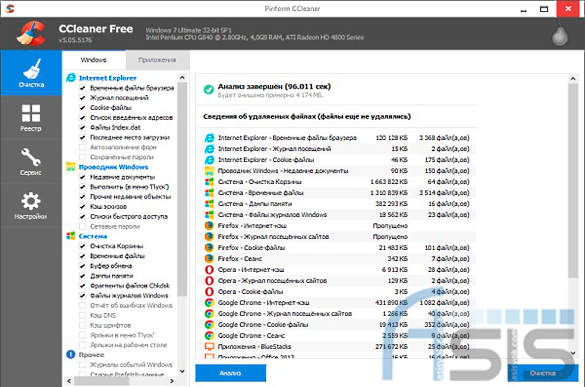585x387 pixels.
Task: Toggle Буфер обмена checkbox
Action: 82,266
